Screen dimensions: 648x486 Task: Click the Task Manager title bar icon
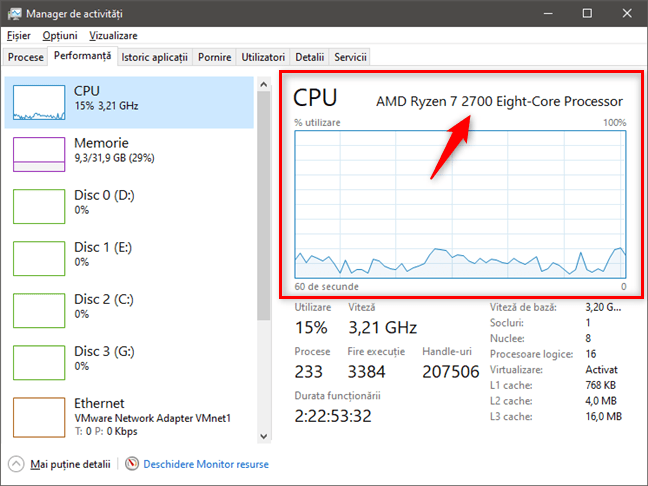pos(14,14)
